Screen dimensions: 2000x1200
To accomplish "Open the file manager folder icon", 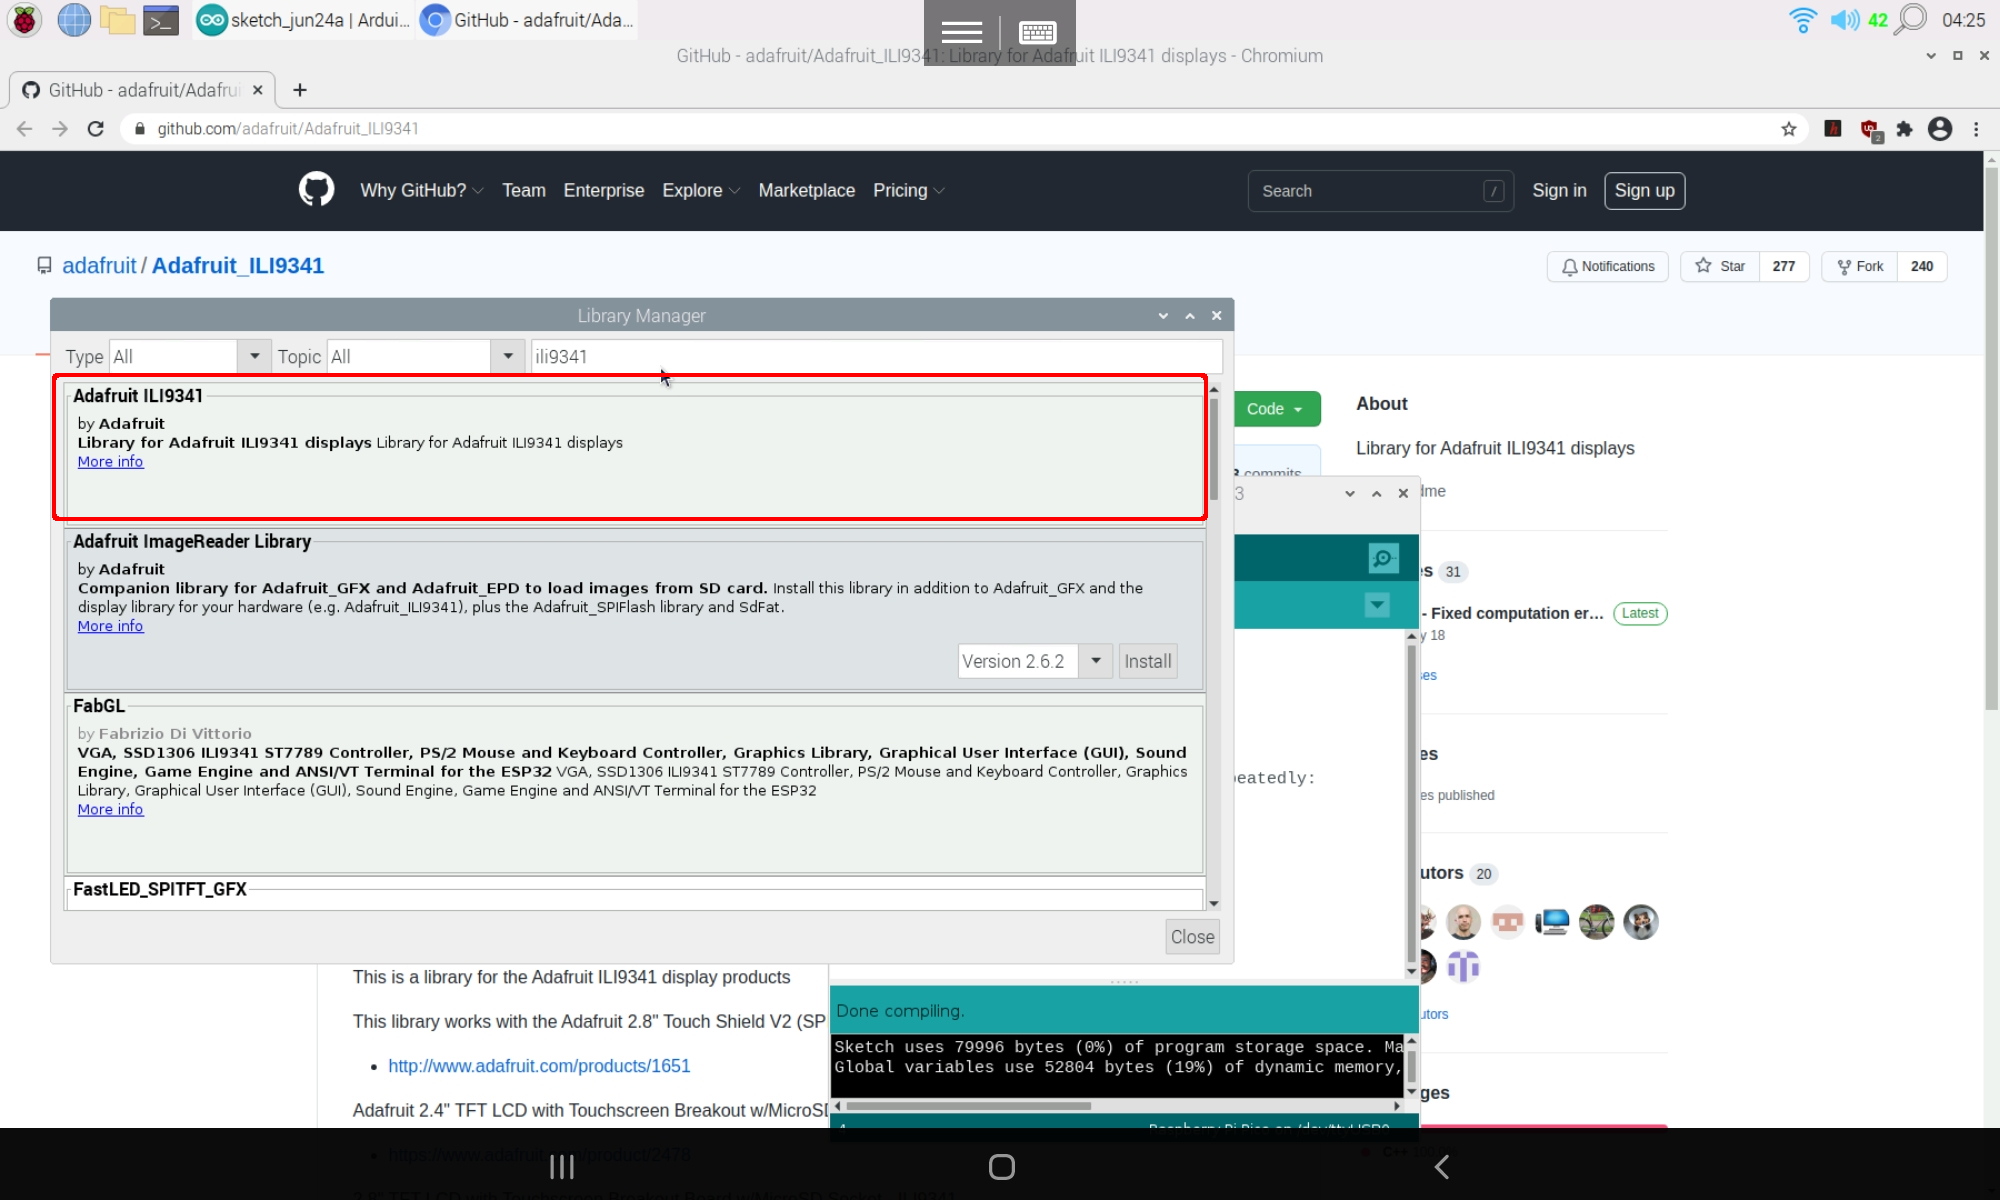I will click(117, 19).
